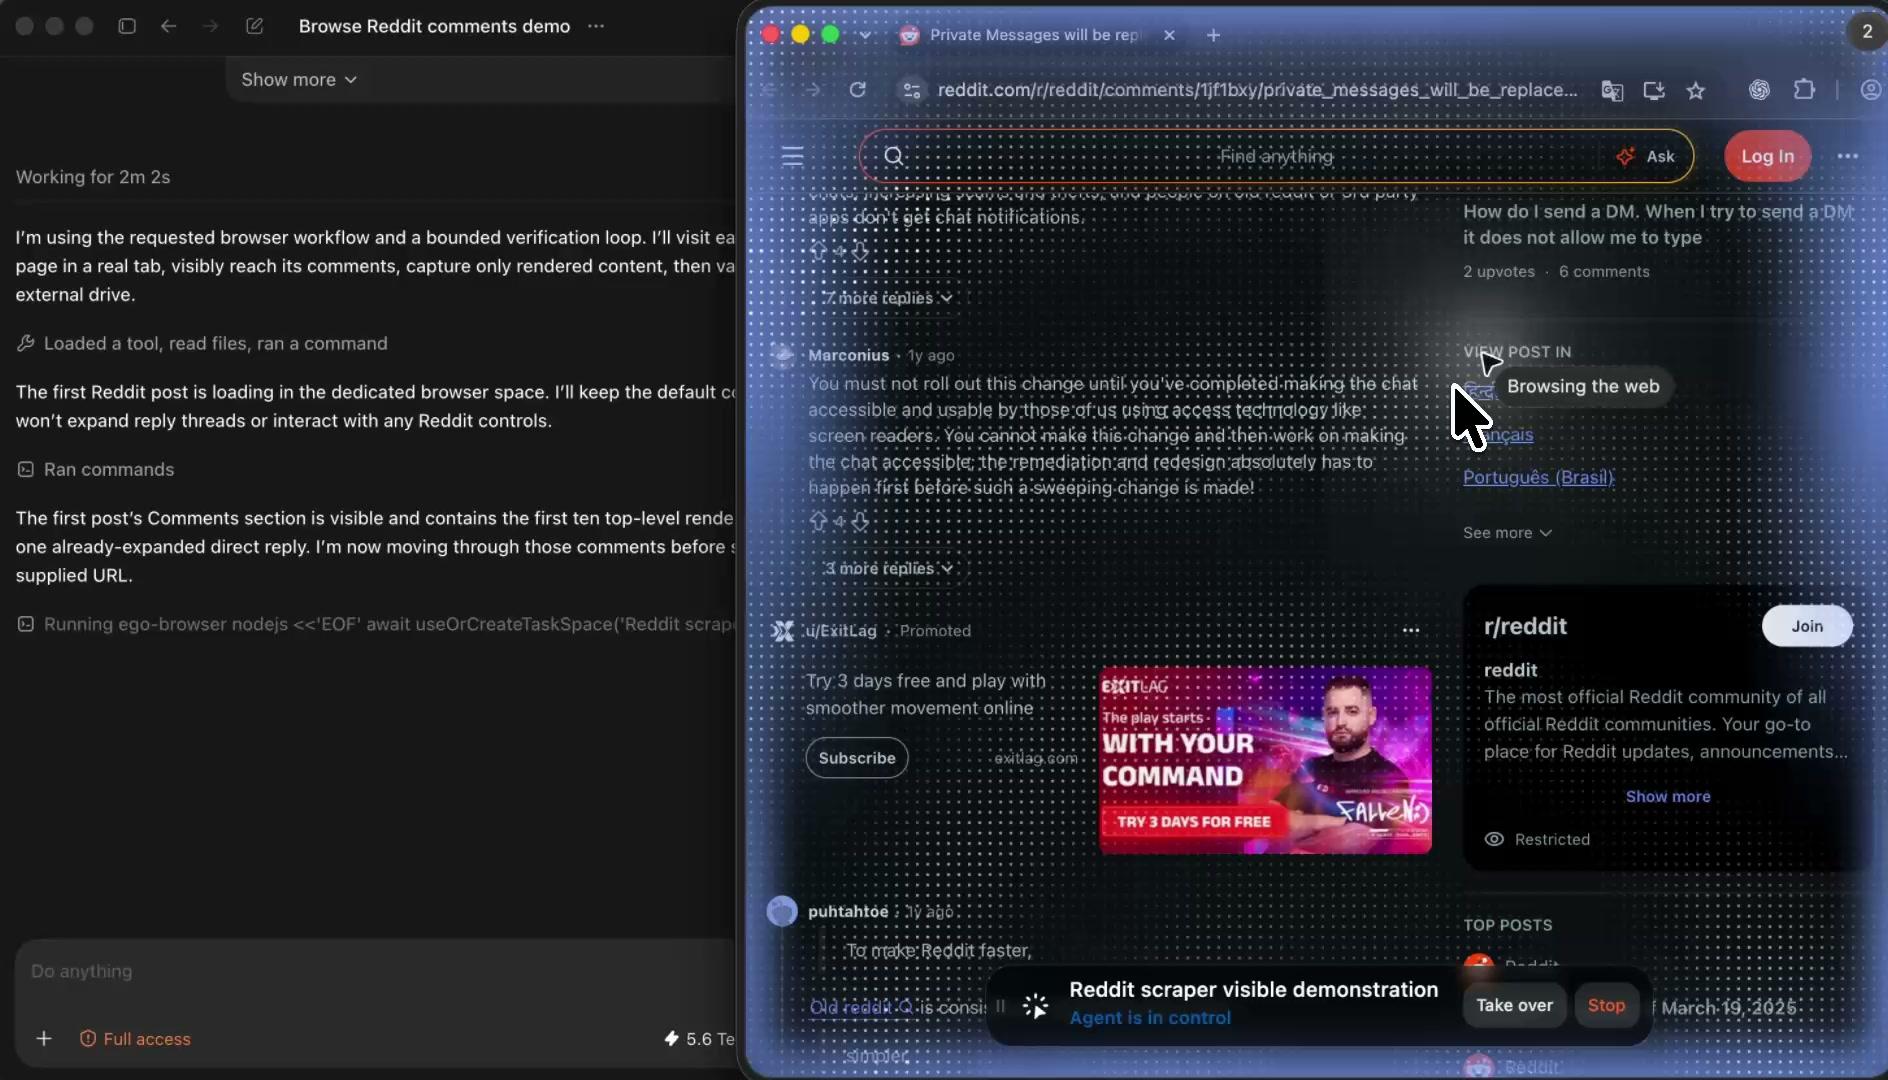Expand '3 more replies' under Marconius
Viewport: 1888px width, 1080px height.
888,568
